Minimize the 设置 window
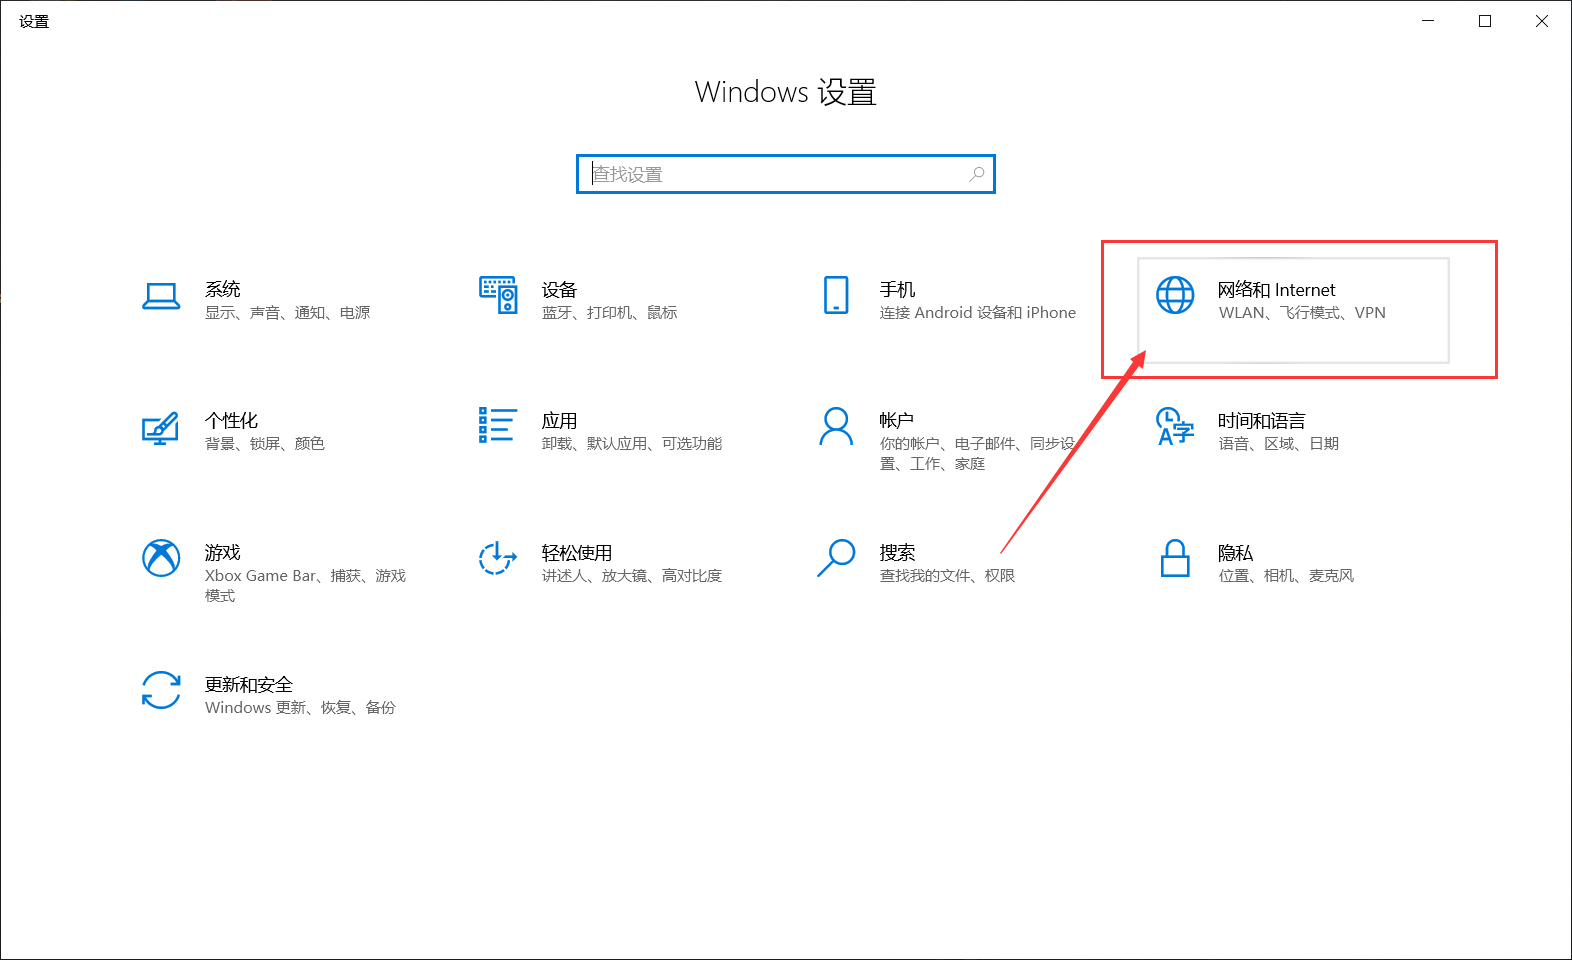The width and height of the screenshot is (1572, 960). tap(1428, 21)
